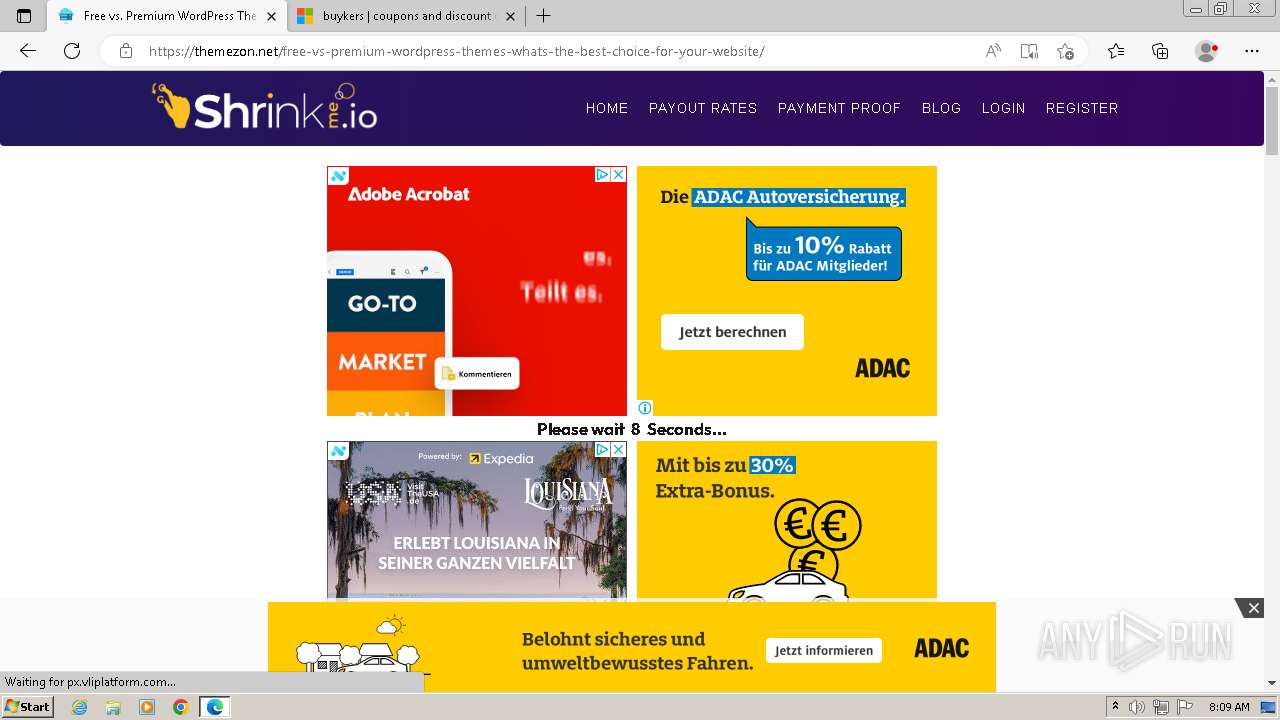Show hidden system tray icons
1280x720 pixels.
click(1116, 707)
